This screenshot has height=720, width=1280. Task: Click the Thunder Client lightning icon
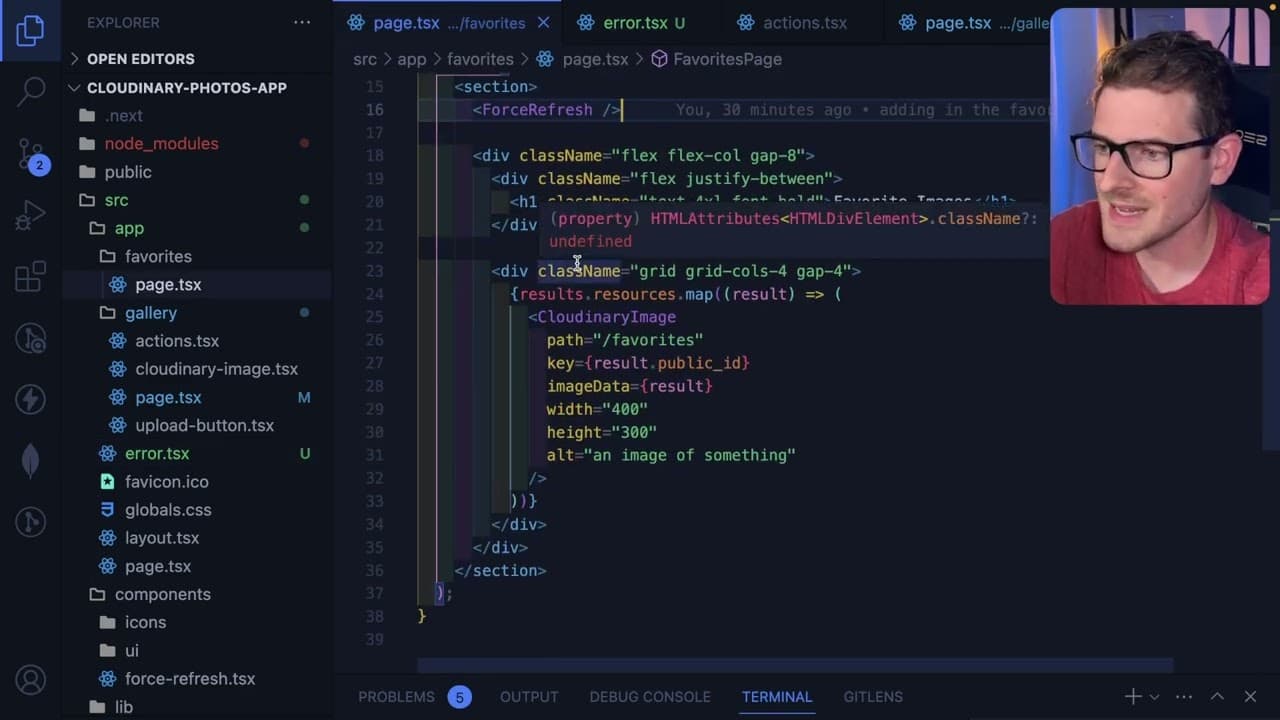30,399
